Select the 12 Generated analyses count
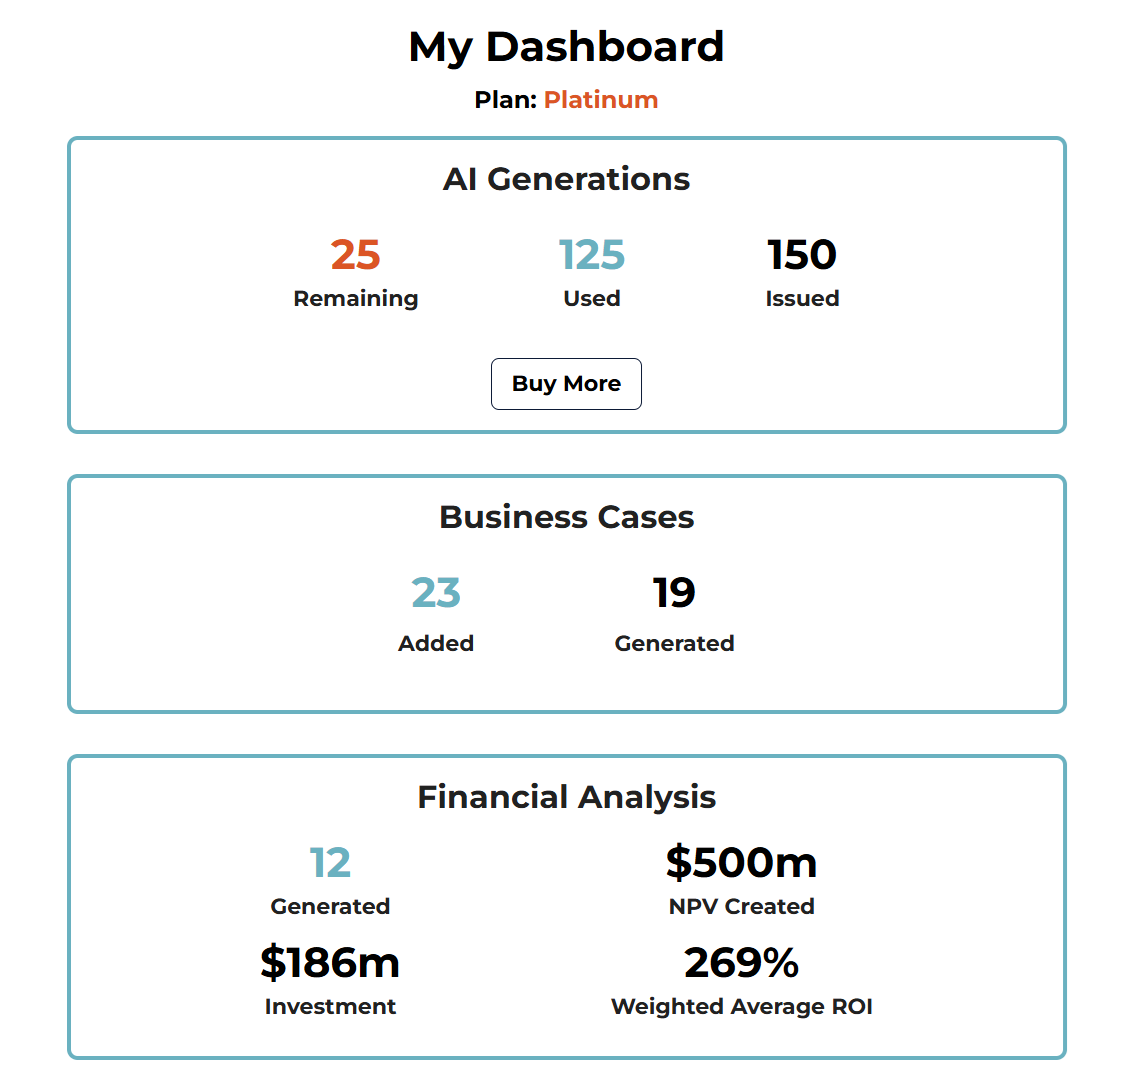 pyautogui.click(x=330, y=861)
